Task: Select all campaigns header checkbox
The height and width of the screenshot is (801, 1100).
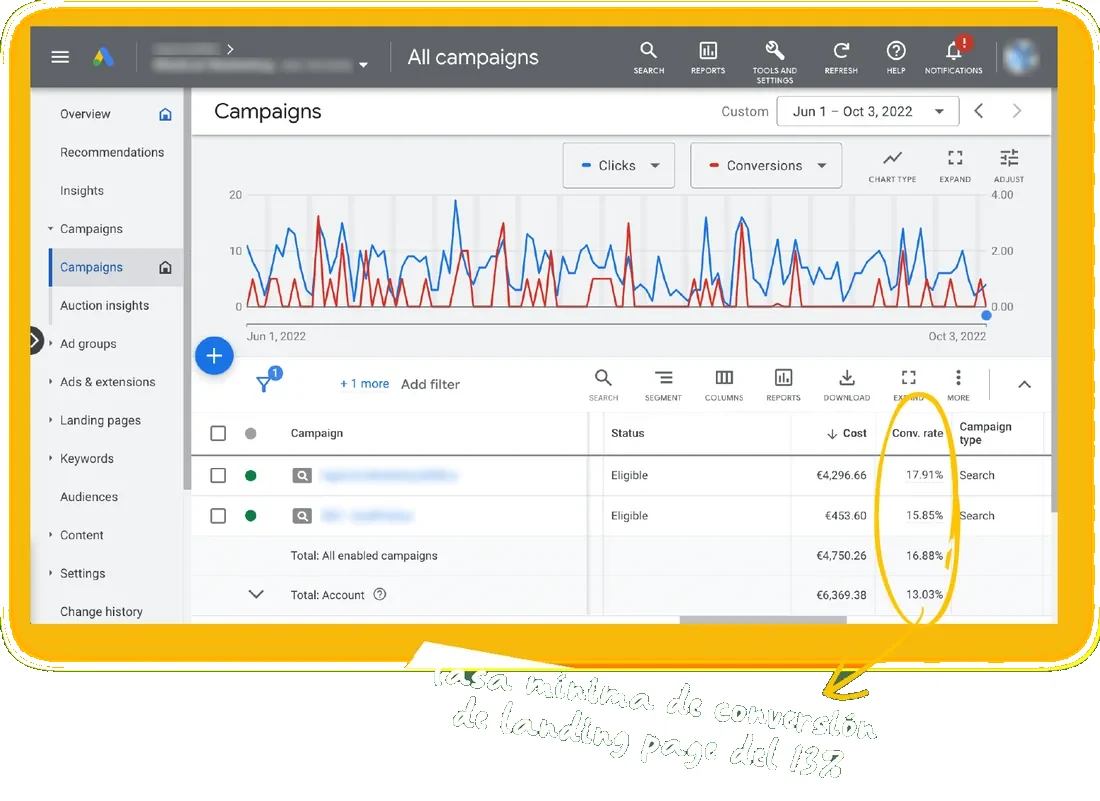Action: (218, 433)
